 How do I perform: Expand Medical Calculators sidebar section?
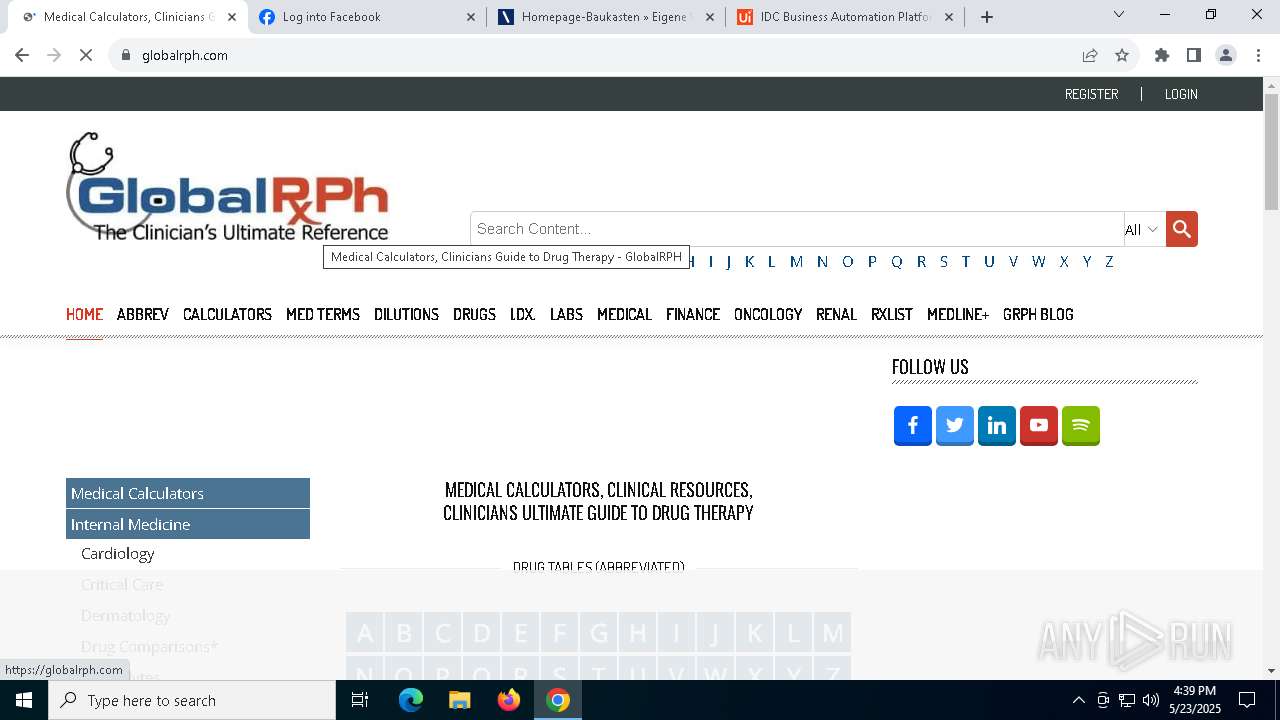pyautogui.click(x=188, y=493)
